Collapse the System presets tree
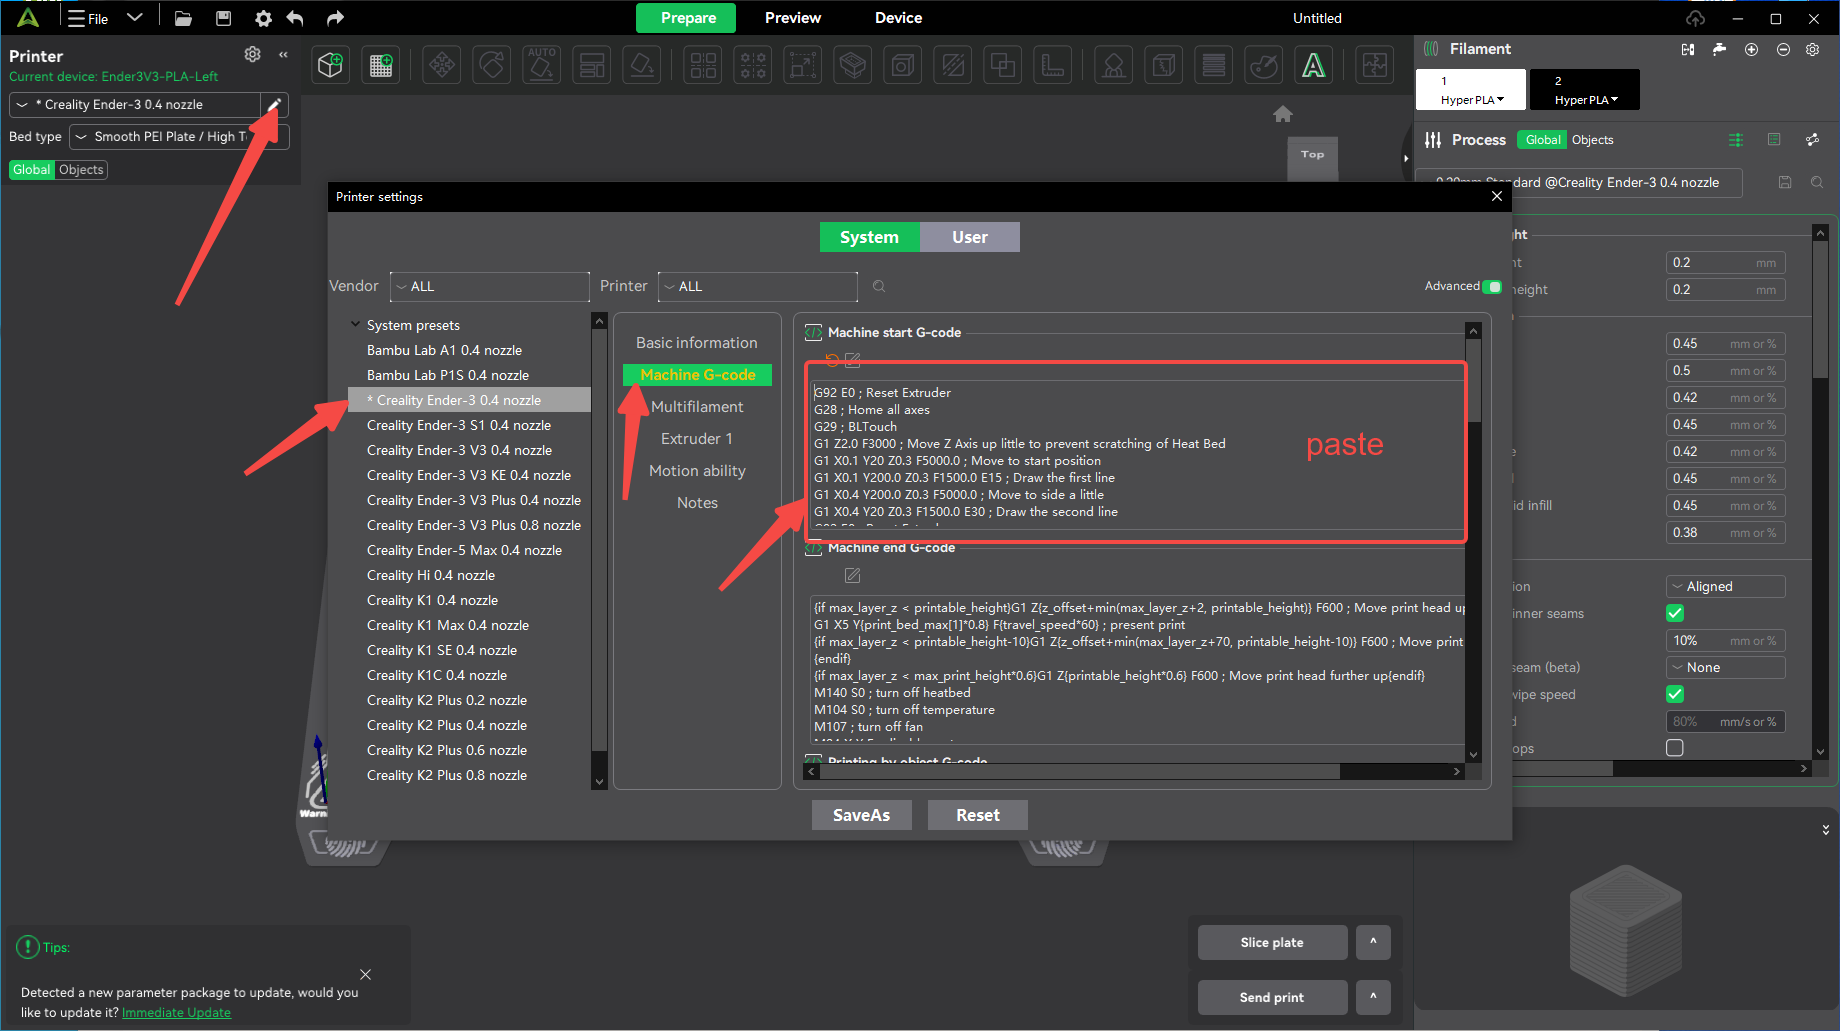The width and height of the screenshot is (1840, 1031). tap(355, 325)
